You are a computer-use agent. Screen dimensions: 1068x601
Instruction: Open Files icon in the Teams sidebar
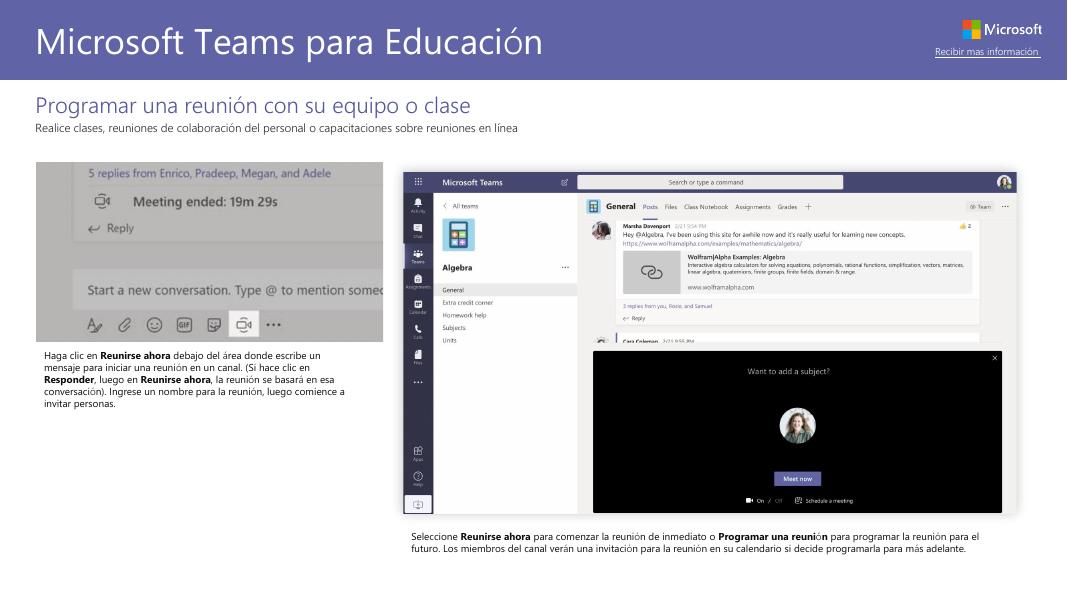418,356
